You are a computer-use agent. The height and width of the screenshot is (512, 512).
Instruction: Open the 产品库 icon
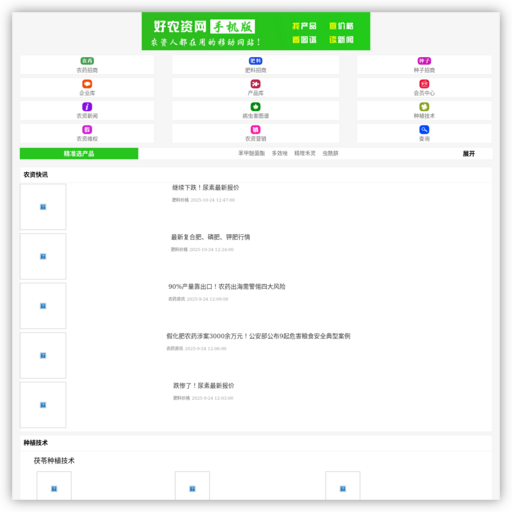pos(255,84)
